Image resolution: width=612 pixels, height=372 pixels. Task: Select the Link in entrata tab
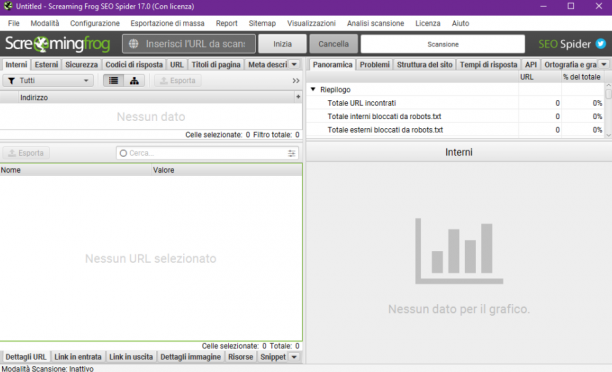78,357
